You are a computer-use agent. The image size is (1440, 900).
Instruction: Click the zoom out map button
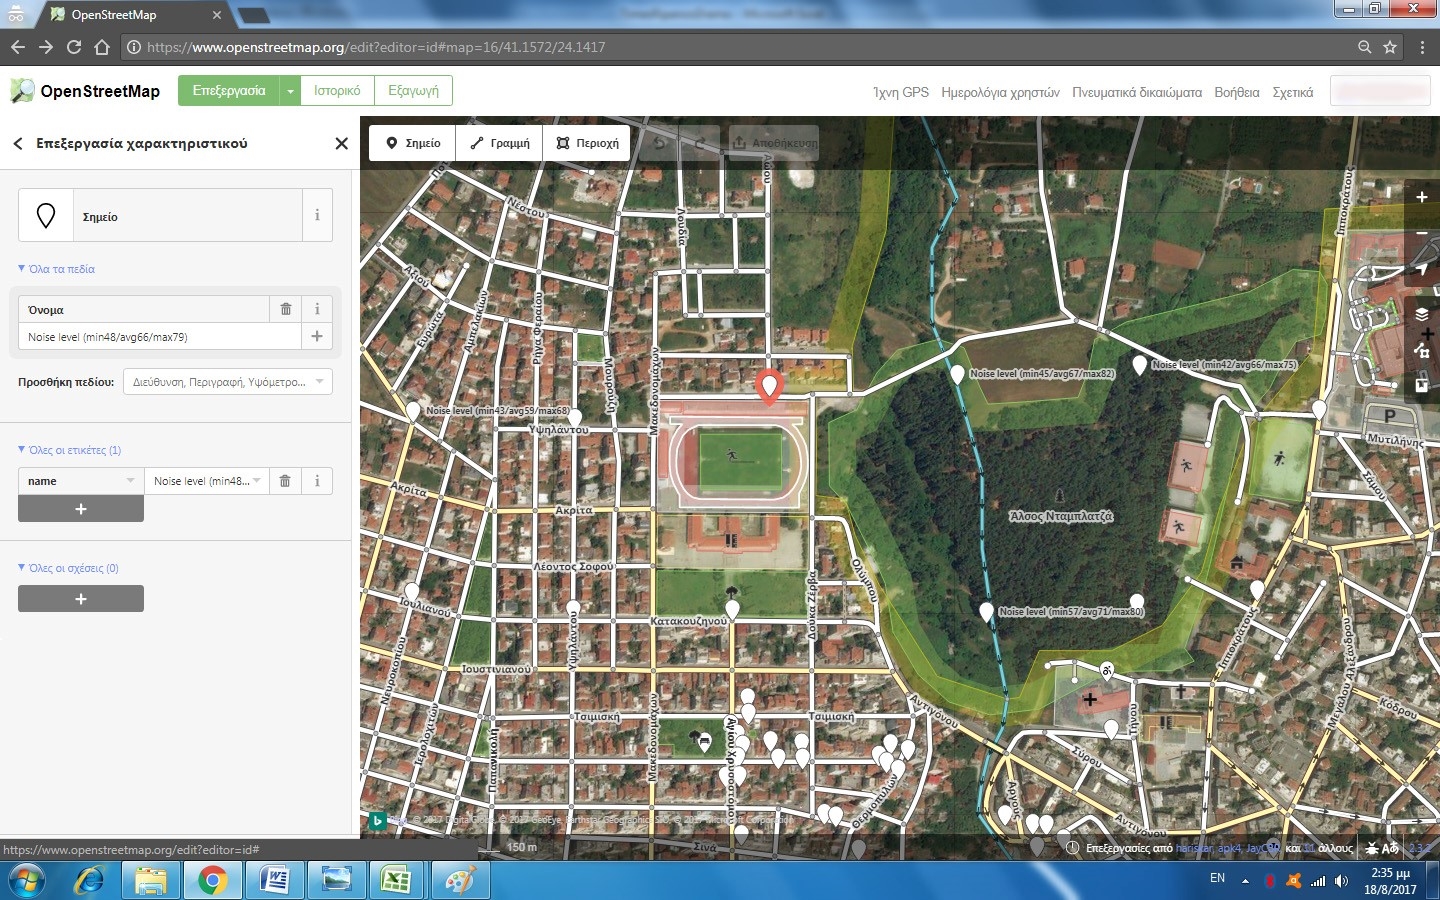click(x=1421, y=233)
